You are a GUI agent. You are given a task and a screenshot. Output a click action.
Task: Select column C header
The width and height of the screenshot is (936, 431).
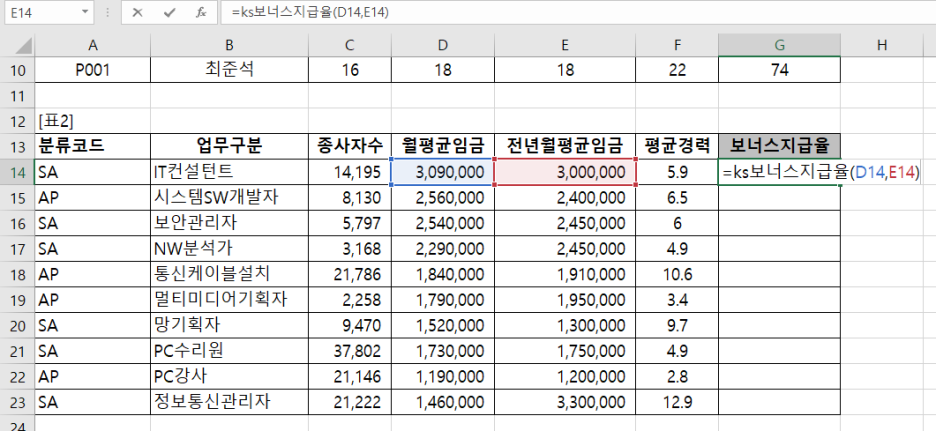coord(350,45)
